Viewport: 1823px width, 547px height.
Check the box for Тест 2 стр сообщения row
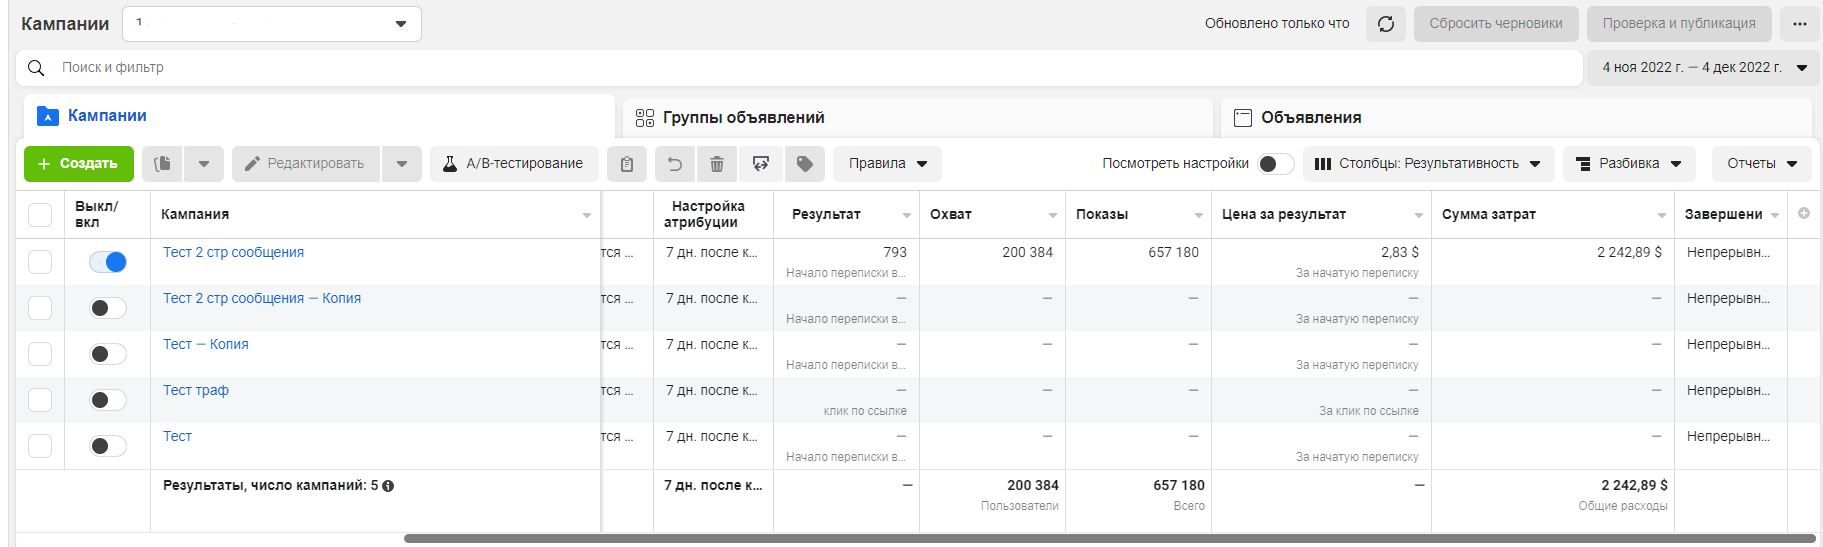tap(40, 262)
